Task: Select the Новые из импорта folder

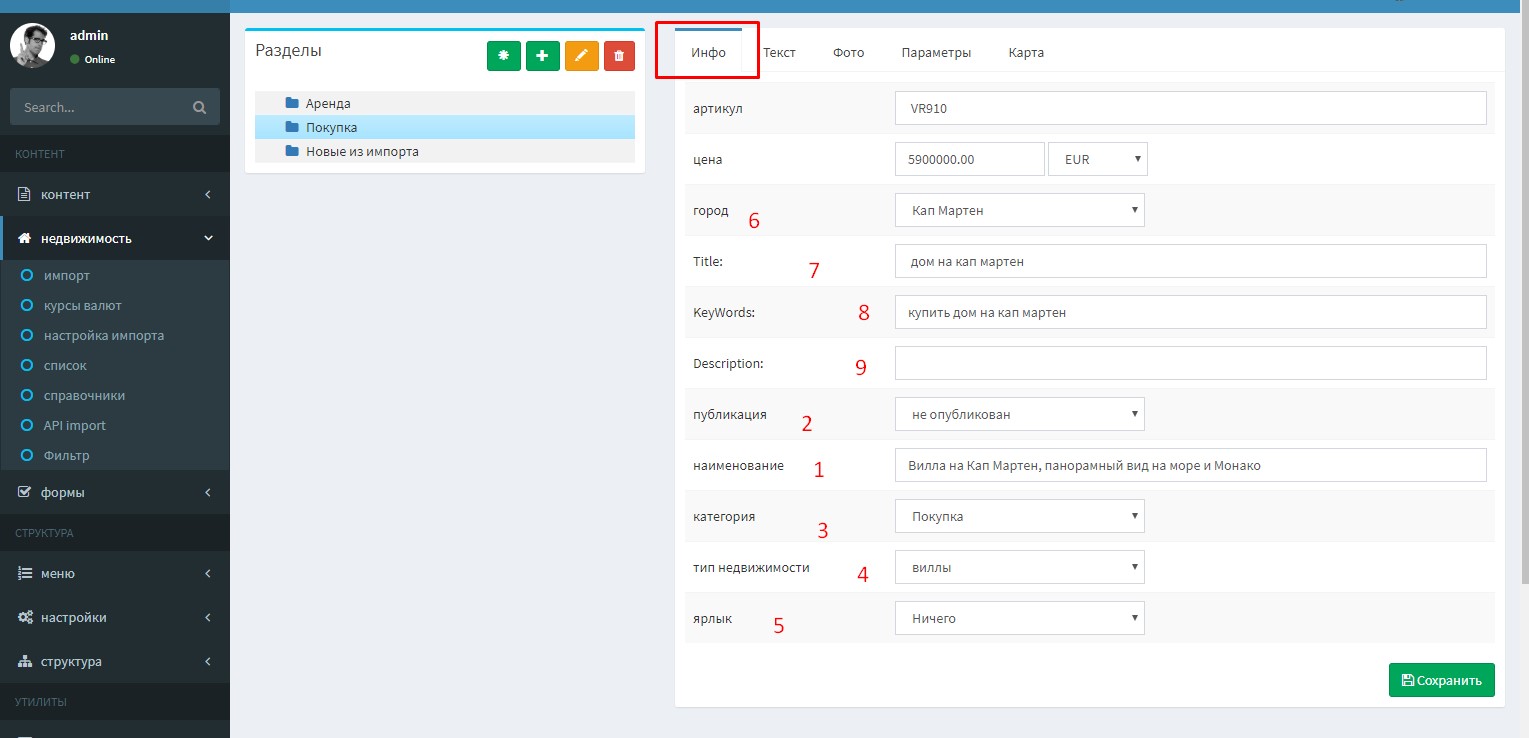Action: [x=362, y=151]
